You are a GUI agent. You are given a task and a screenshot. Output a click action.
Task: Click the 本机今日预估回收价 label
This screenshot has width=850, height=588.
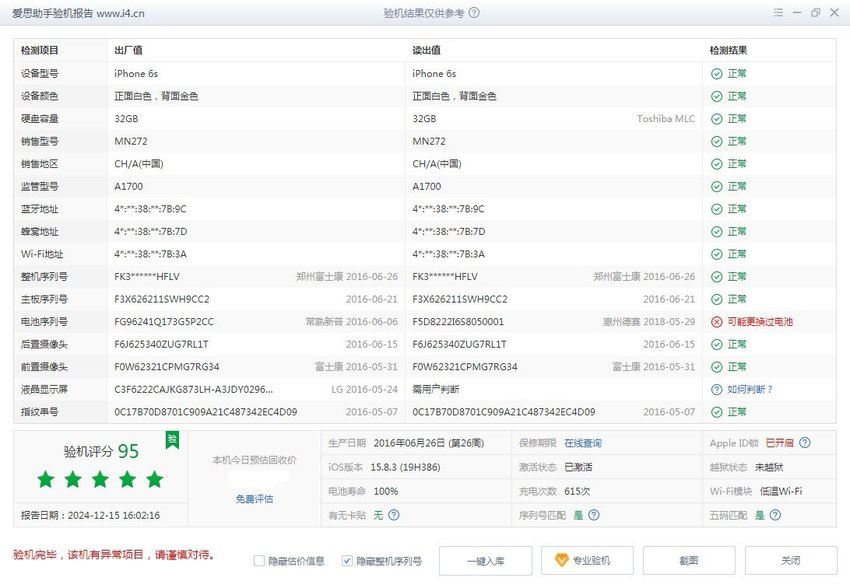coord(254,460)
